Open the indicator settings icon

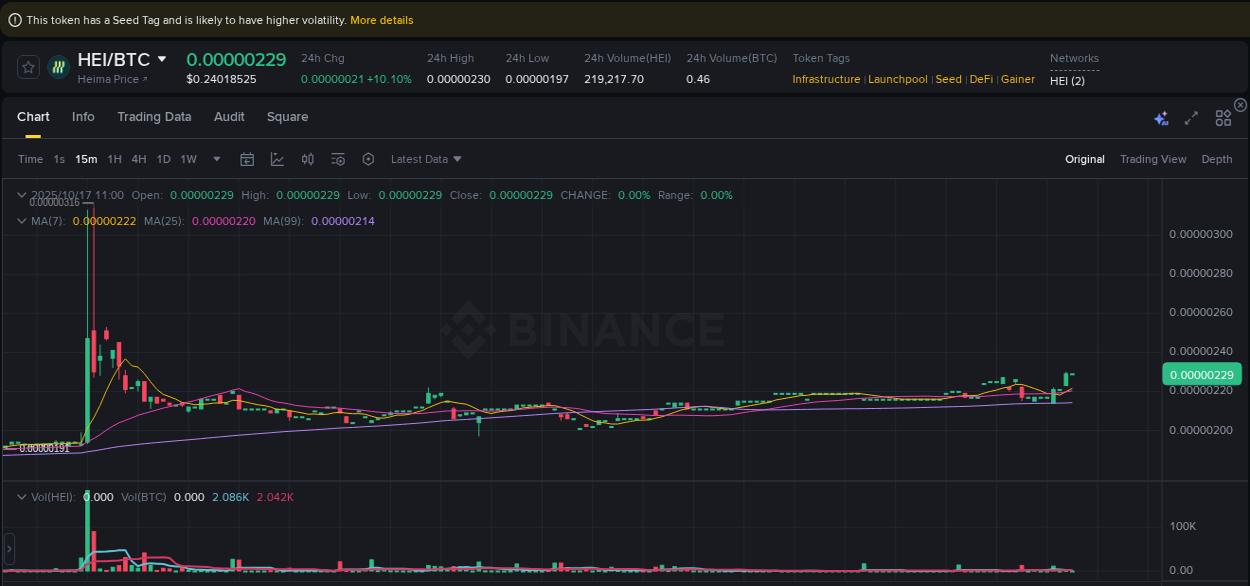pyautogui.click(x=337, y=158)
